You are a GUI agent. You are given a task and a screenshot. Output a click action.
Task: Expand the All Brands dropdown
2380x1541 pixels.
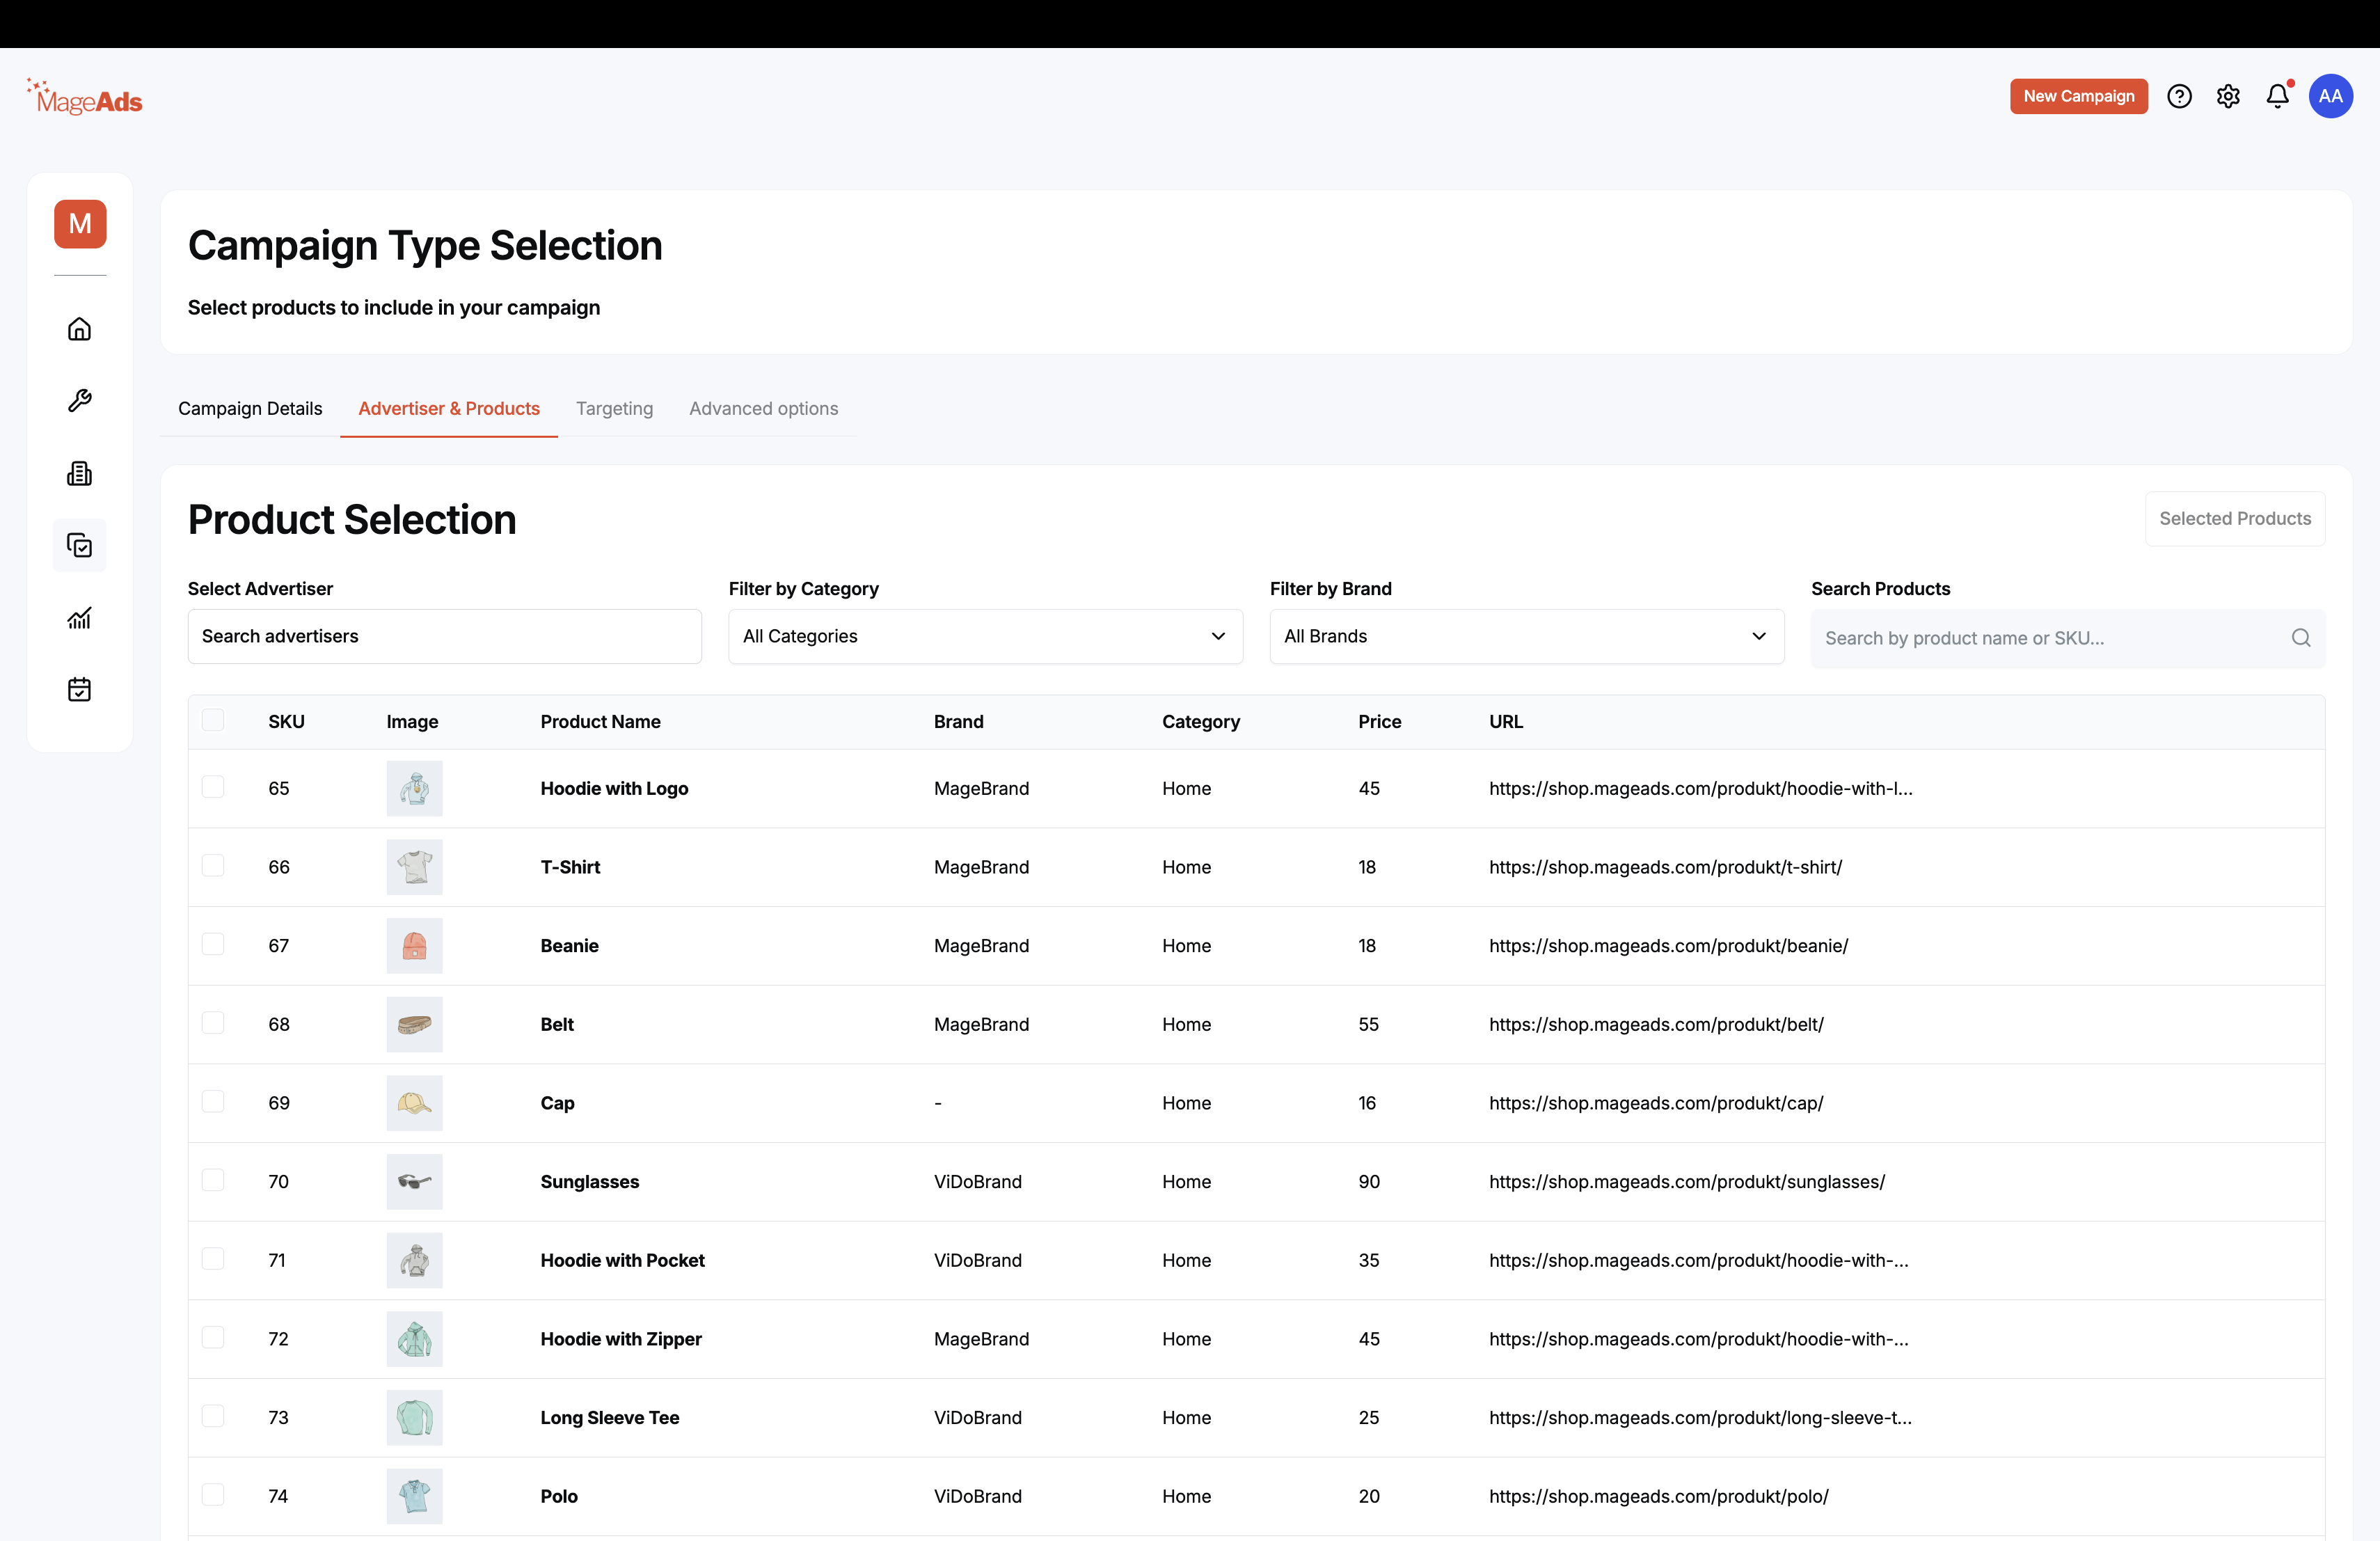coord(1526,636)
